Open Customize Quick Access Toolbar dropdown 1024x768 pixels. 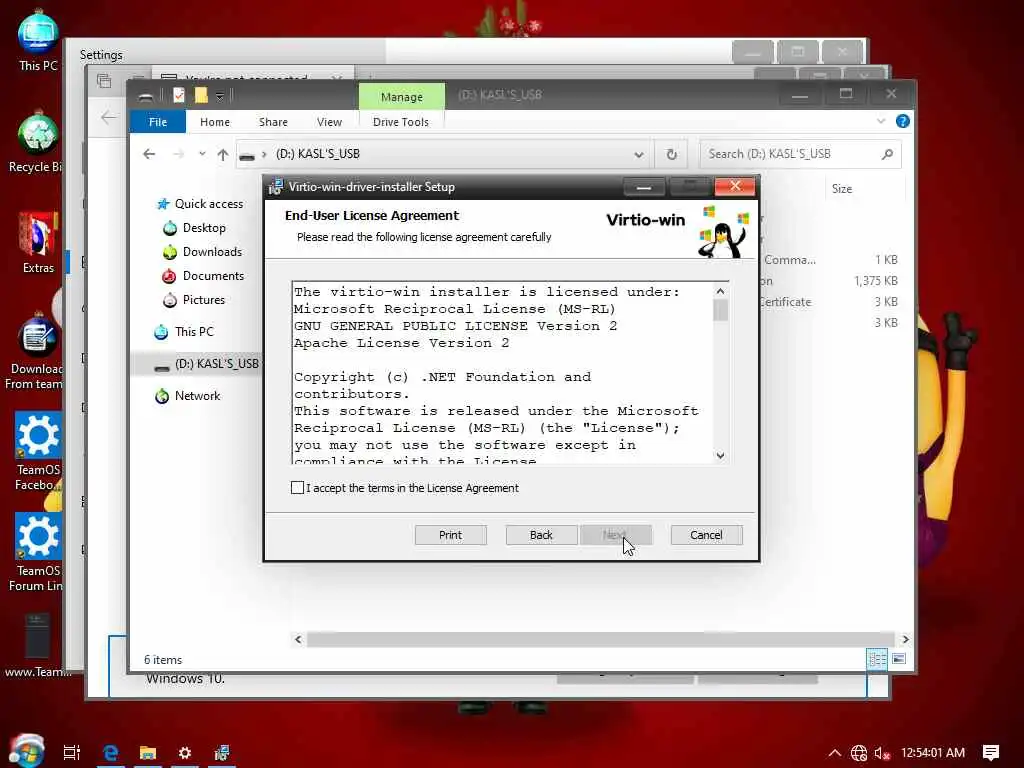220,97
